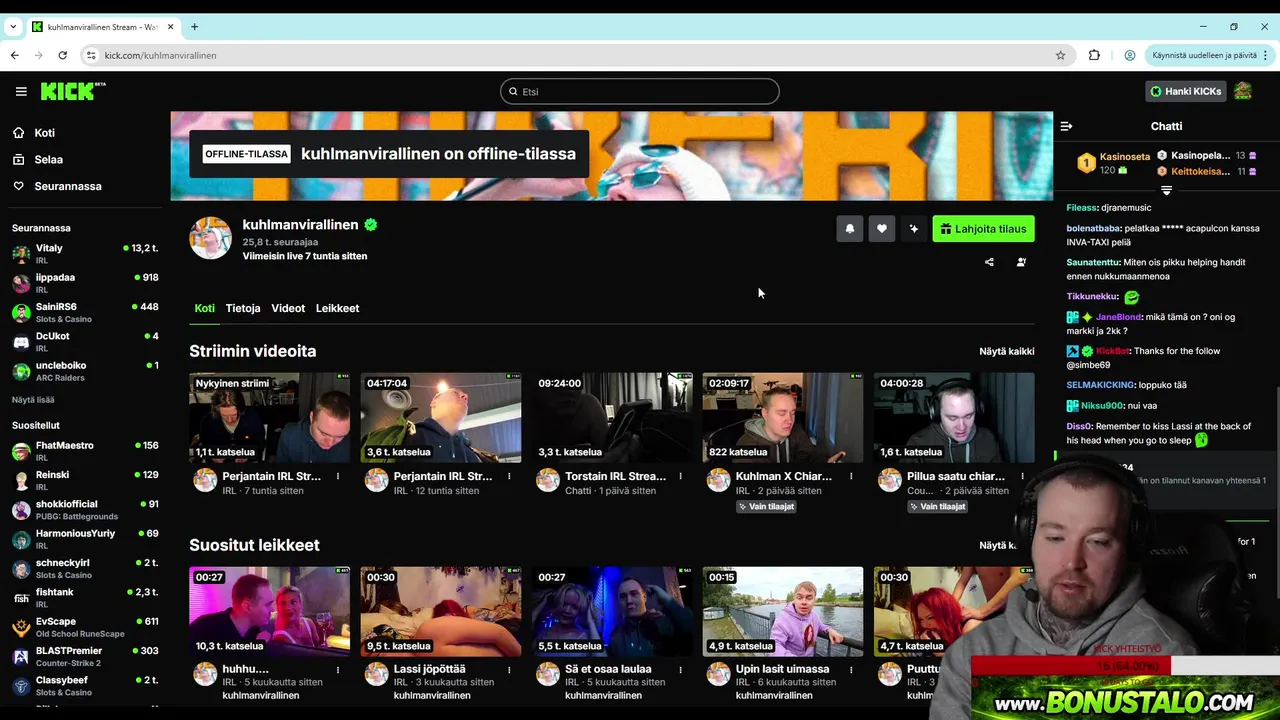1280x720 pixels.
Task: Click the browser back arrow
Action: pos(14,55)
